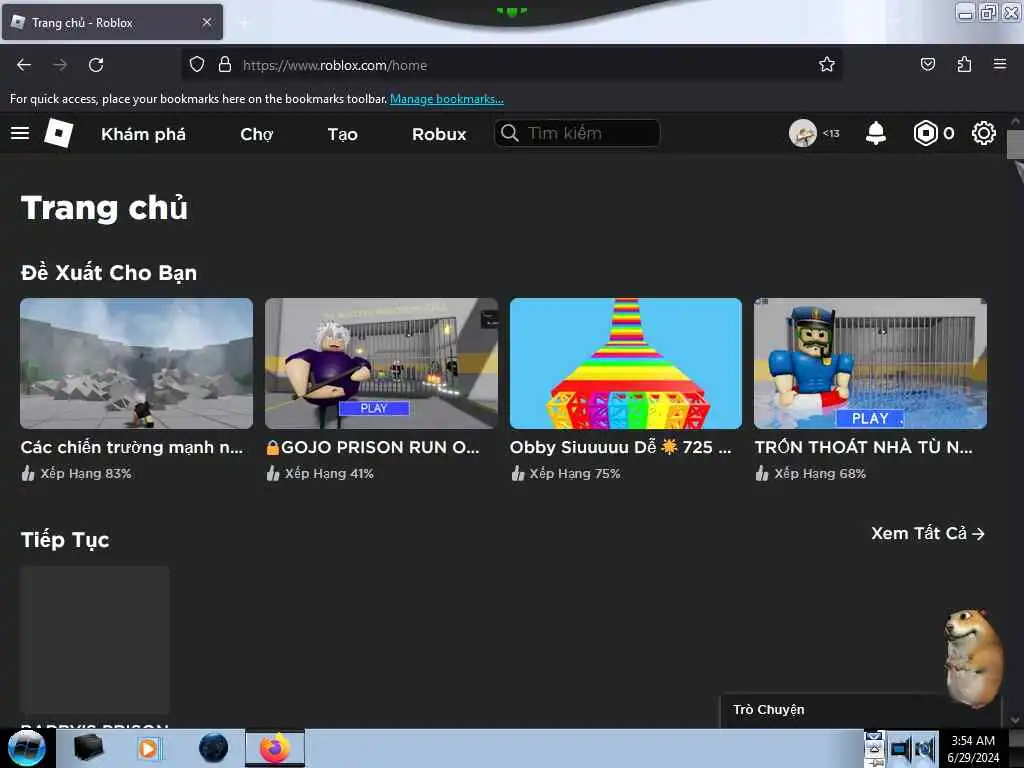Open GOJO PRISON RUN game thumbnail
Image resolution: width=1024 pixels, height=768 pixels.
click(381, 363)
